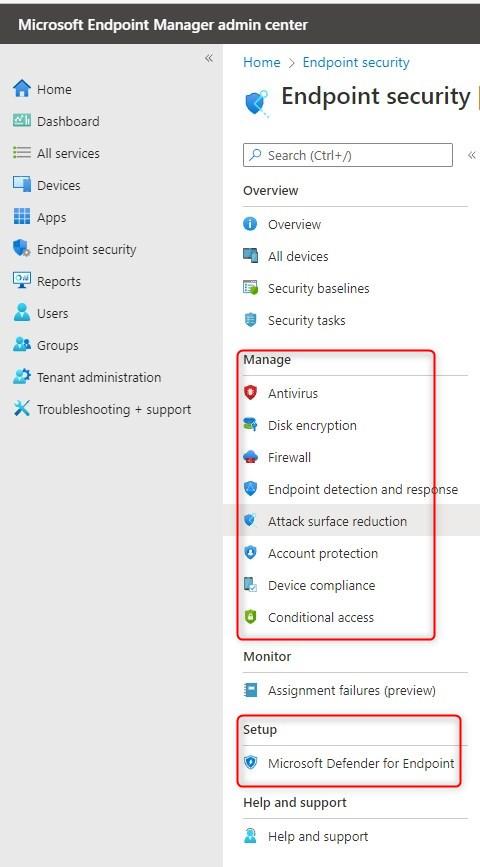Click the Search (Ctrl+/) input box

(348, 155)
